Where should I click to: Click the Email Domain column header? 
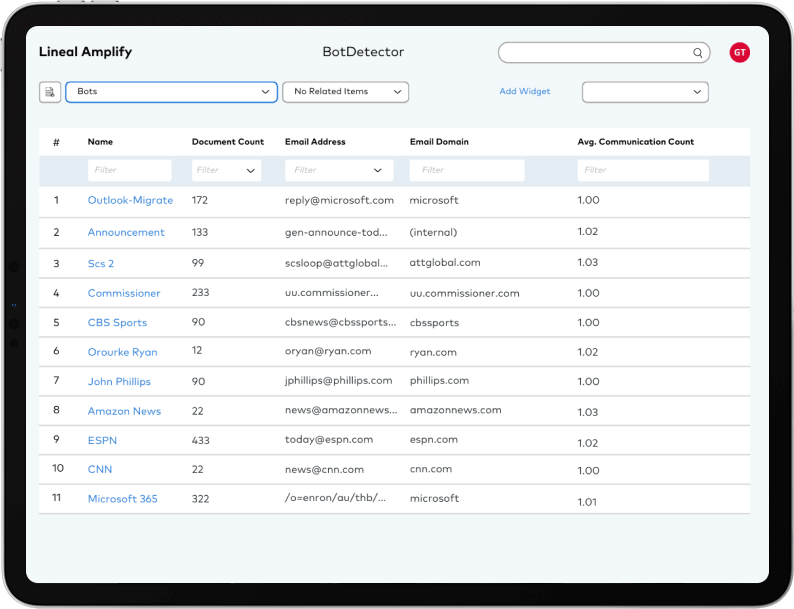click(439, 142)
